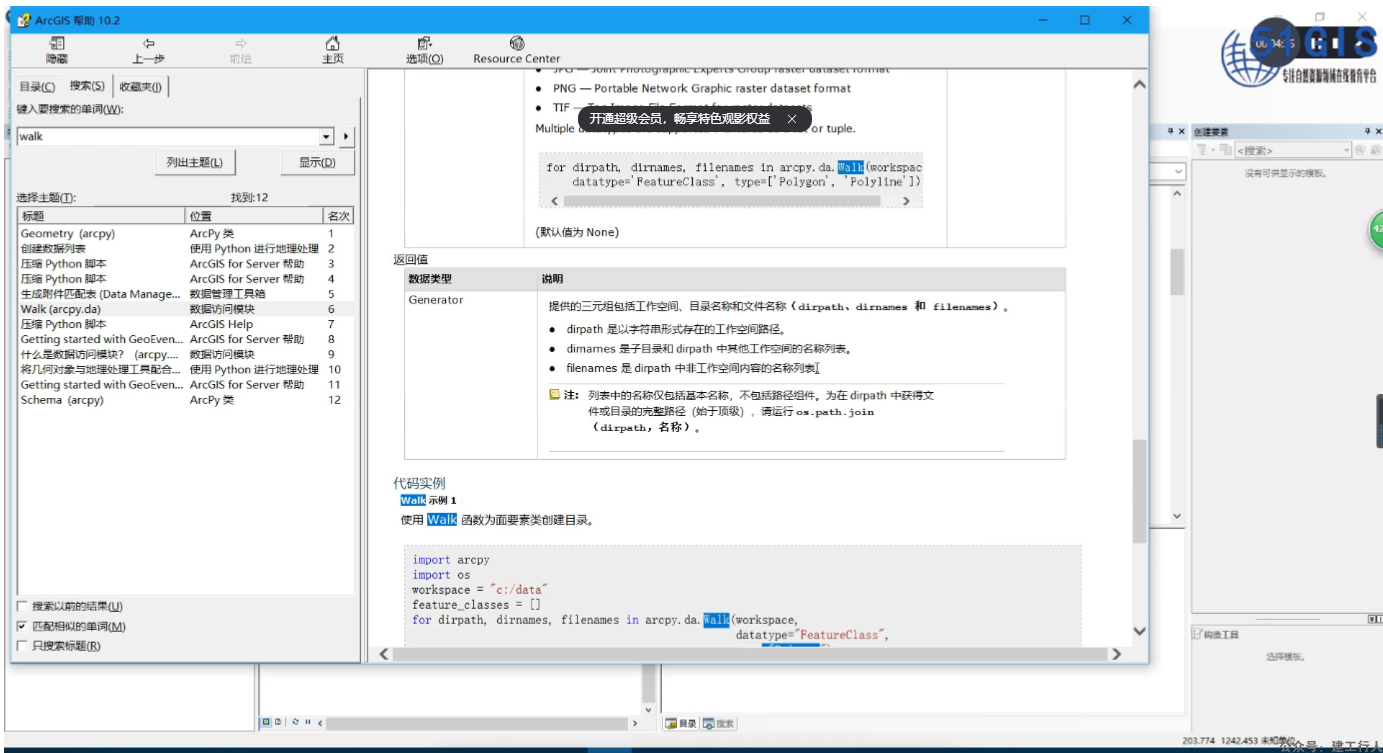Screen dimensions: 1383x753
Task: Dismiss the 开通超级会员 popup with its X
Action: point(792,119)
